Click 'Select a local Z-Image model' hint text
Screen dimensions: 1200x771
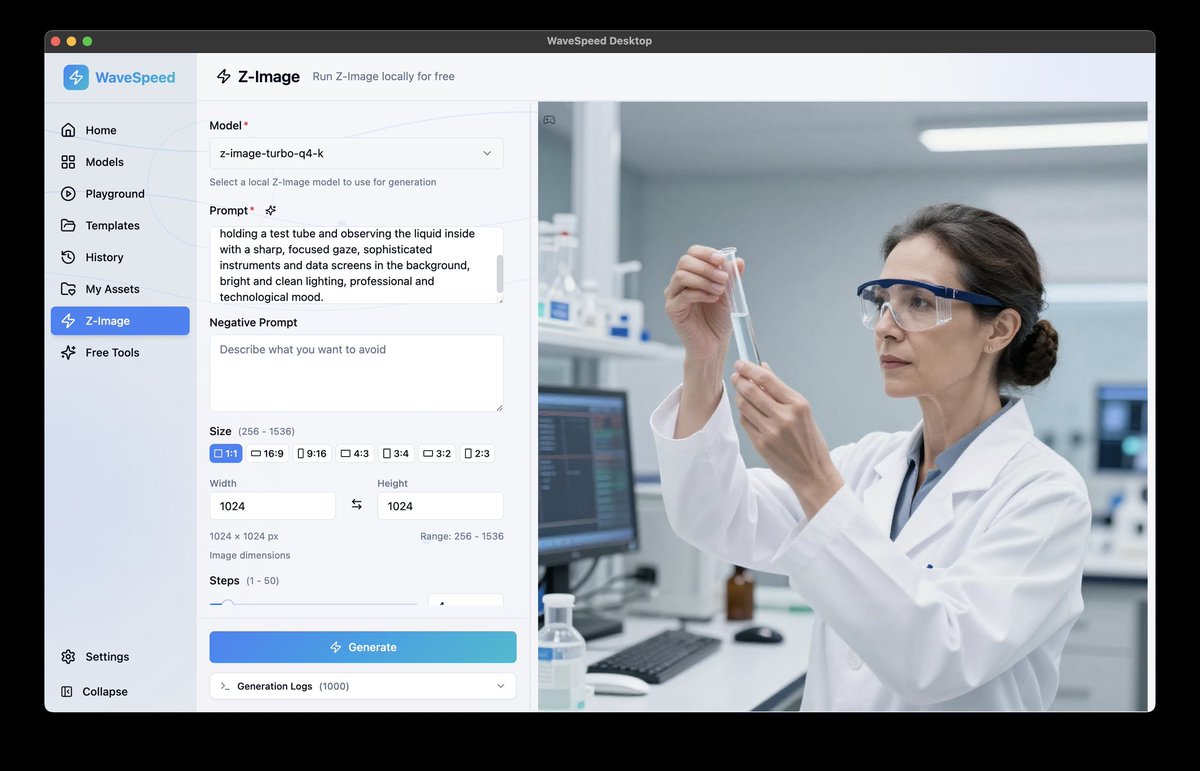pos(323,182)
